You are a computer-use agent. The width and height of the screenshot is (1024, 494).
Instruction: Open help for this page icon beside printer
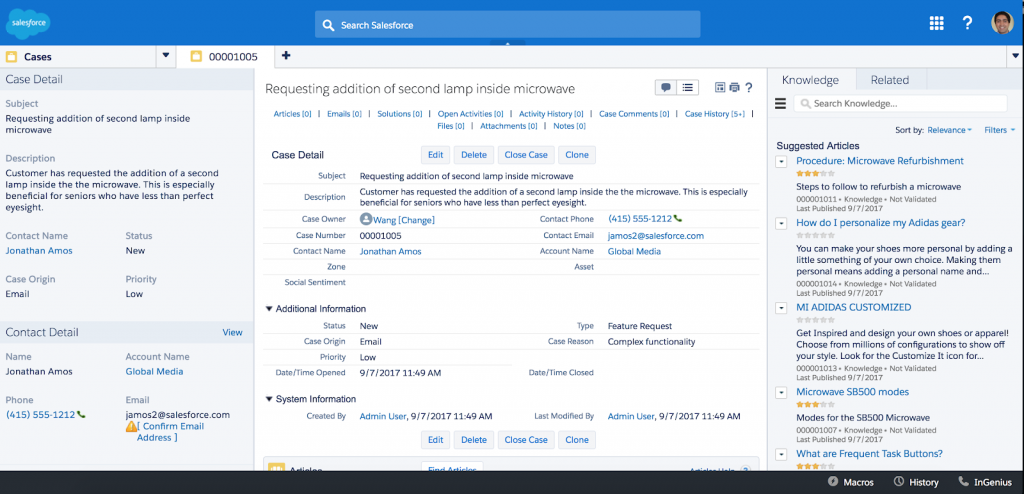(749, 88)
